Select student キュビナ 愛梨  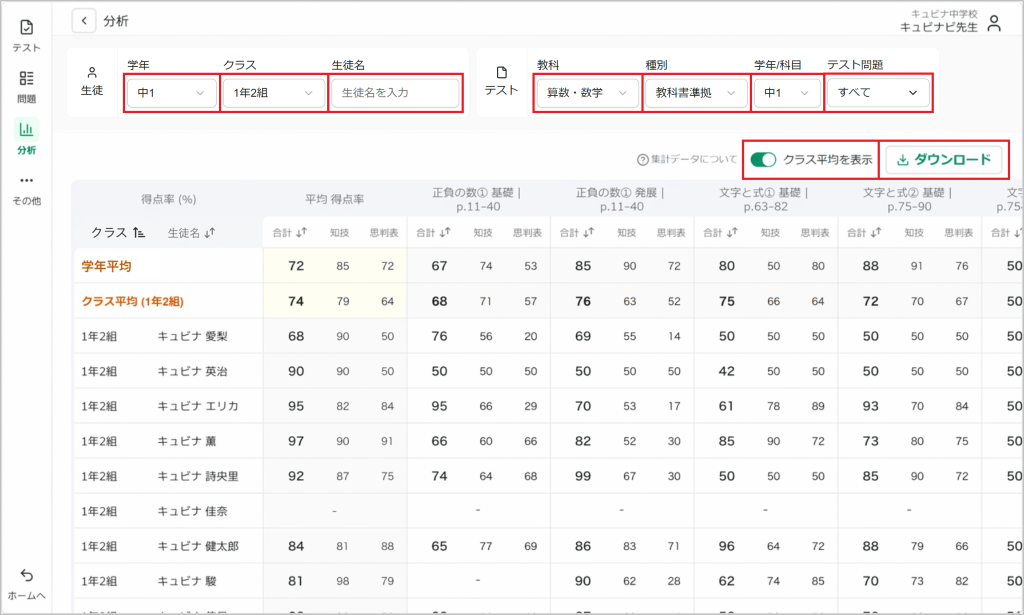[193, 336]
